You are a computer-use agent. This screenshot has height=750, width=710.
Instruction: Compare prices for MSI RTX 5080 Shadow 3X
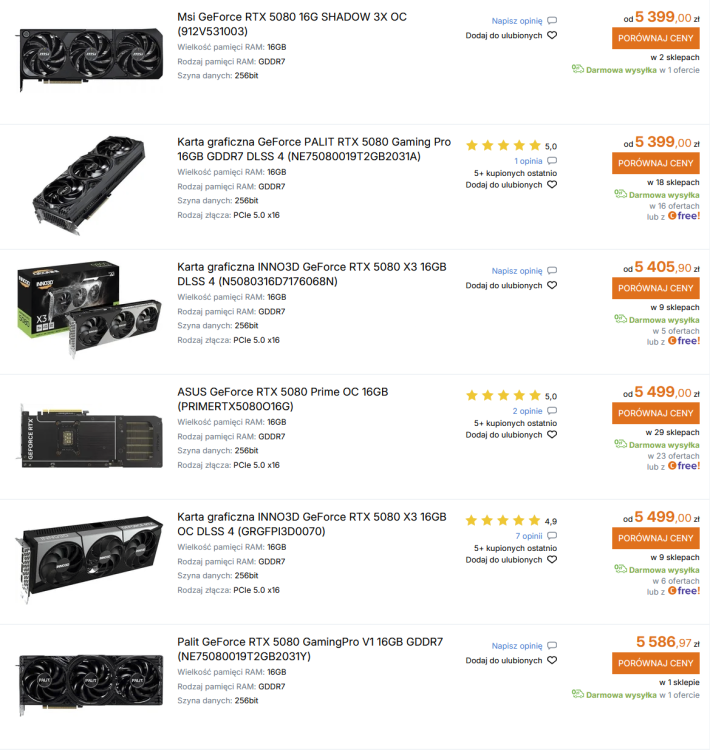655,38
